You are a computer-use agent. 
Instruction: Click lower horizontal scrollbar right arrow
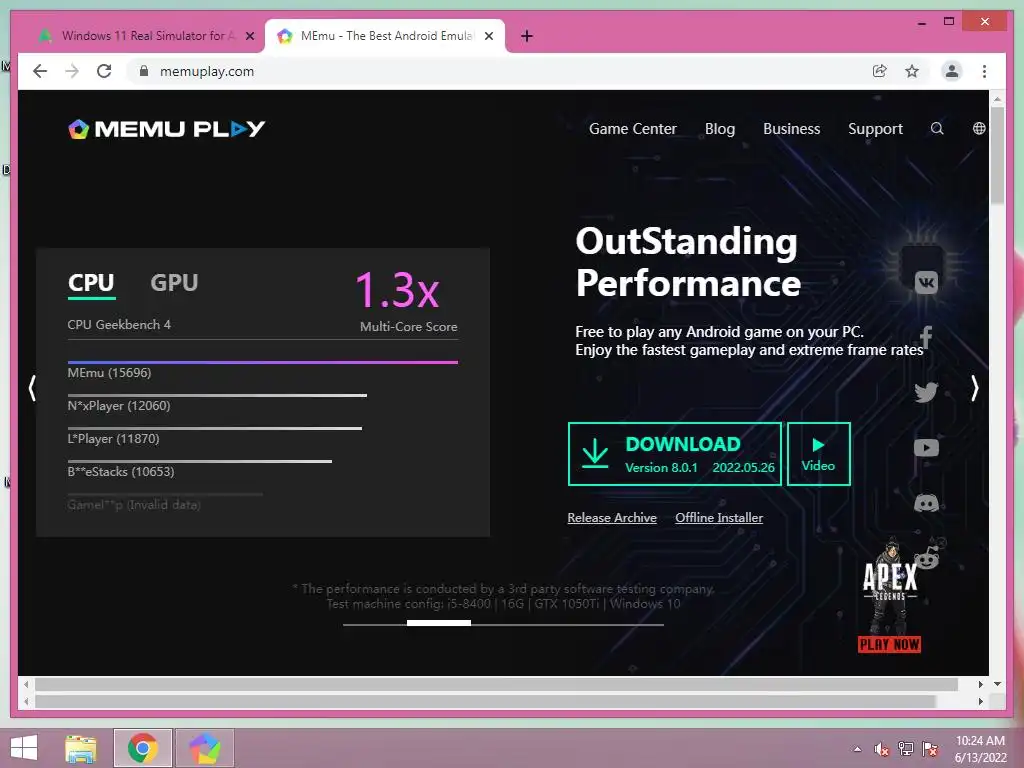point(980,701)
